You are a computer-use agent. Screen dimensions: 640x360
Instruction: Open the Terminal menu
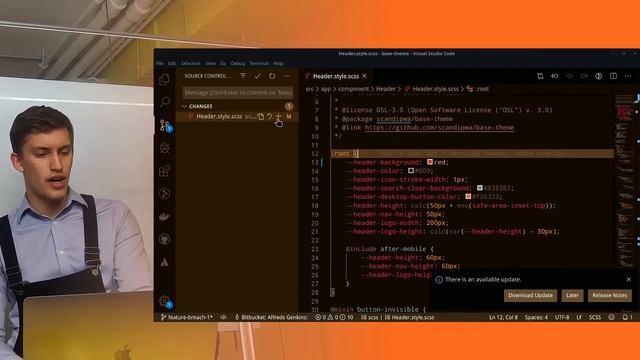click(259, 64)
